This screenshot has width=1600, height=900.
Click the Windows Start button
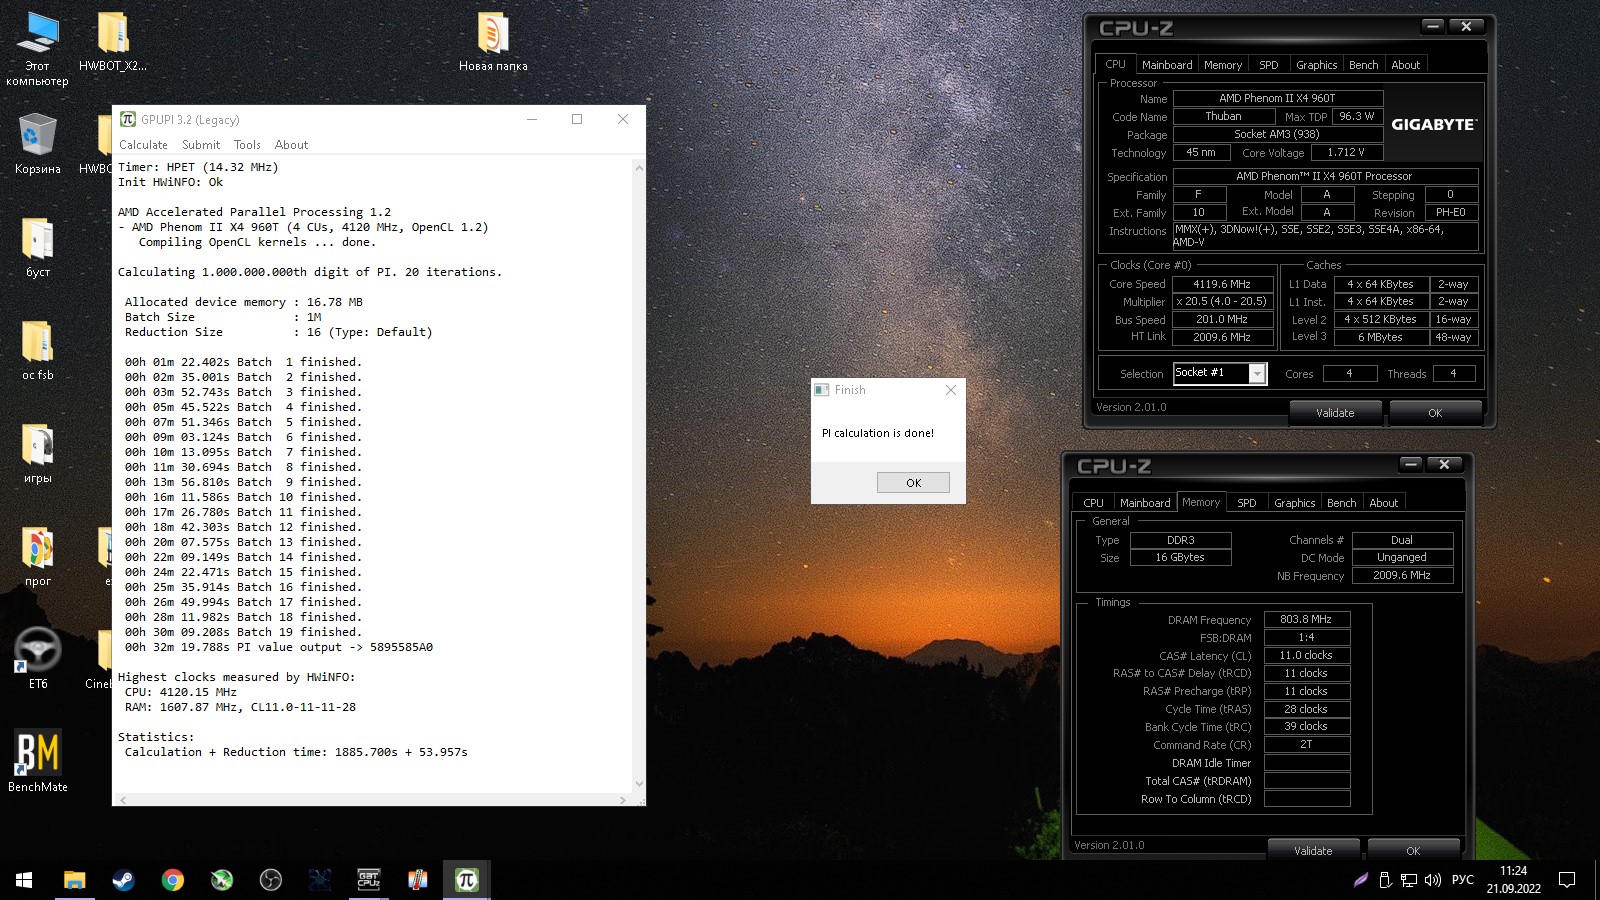(x=24, y=880)
